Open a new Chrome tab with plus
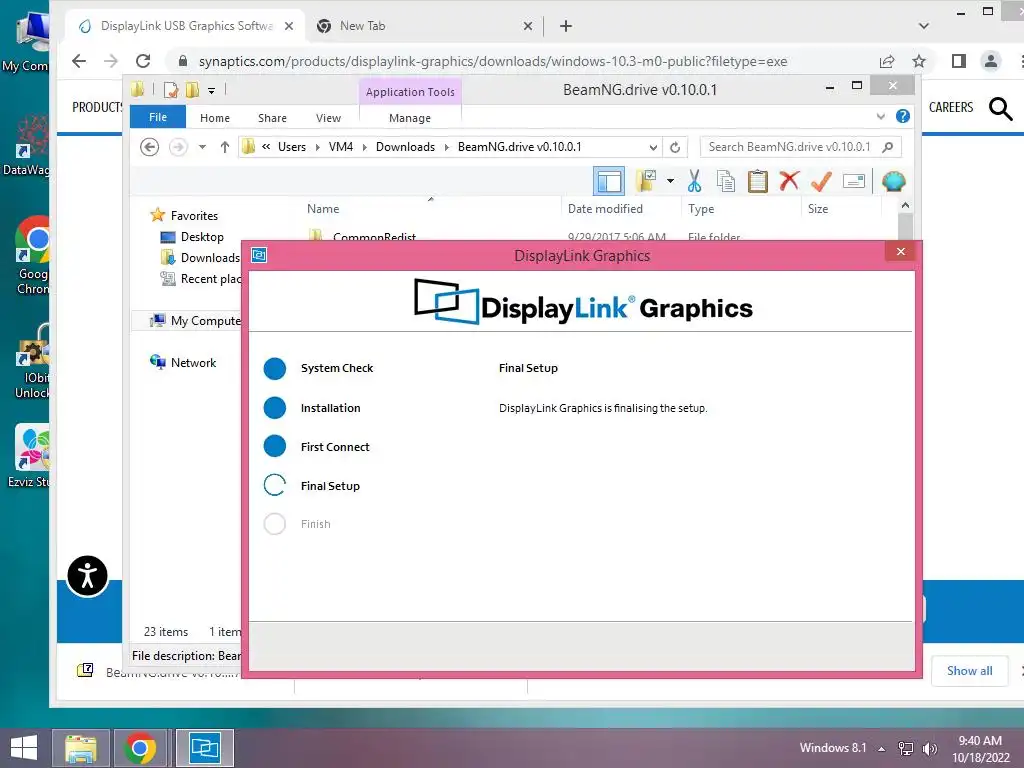 click(566, 26)
